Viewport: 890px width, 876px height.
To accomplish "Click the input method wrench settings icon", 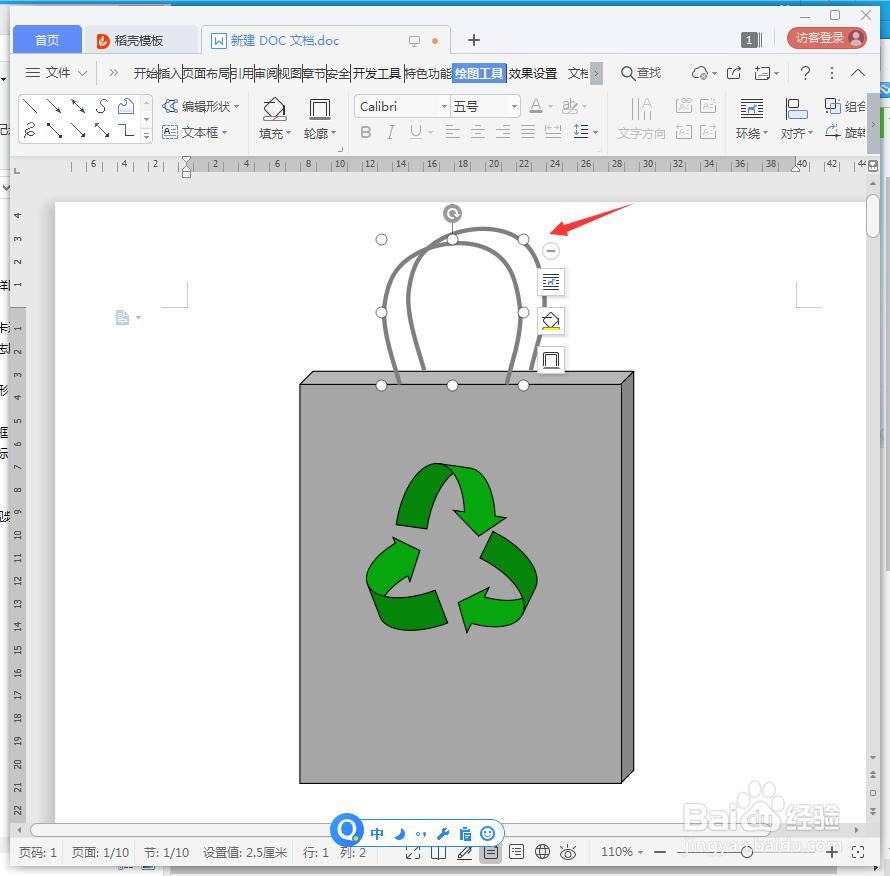I will pos(443,833).
